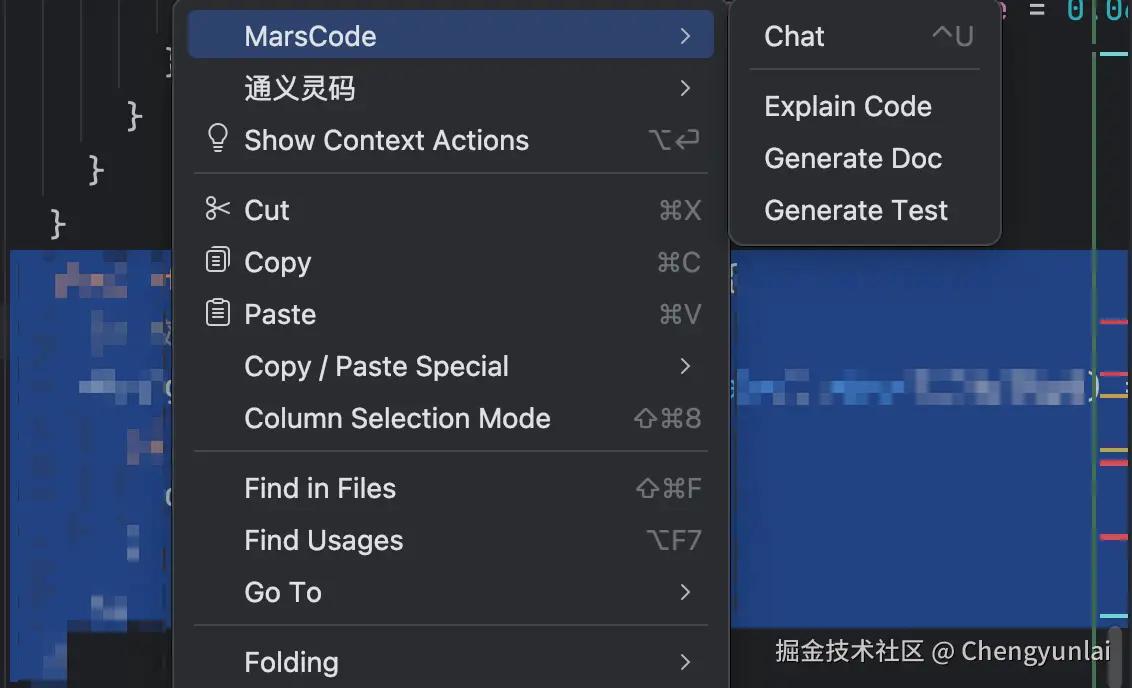The image size is (1132, 688).
Task: Choose Generate Test option
Action: click(856, 210)
